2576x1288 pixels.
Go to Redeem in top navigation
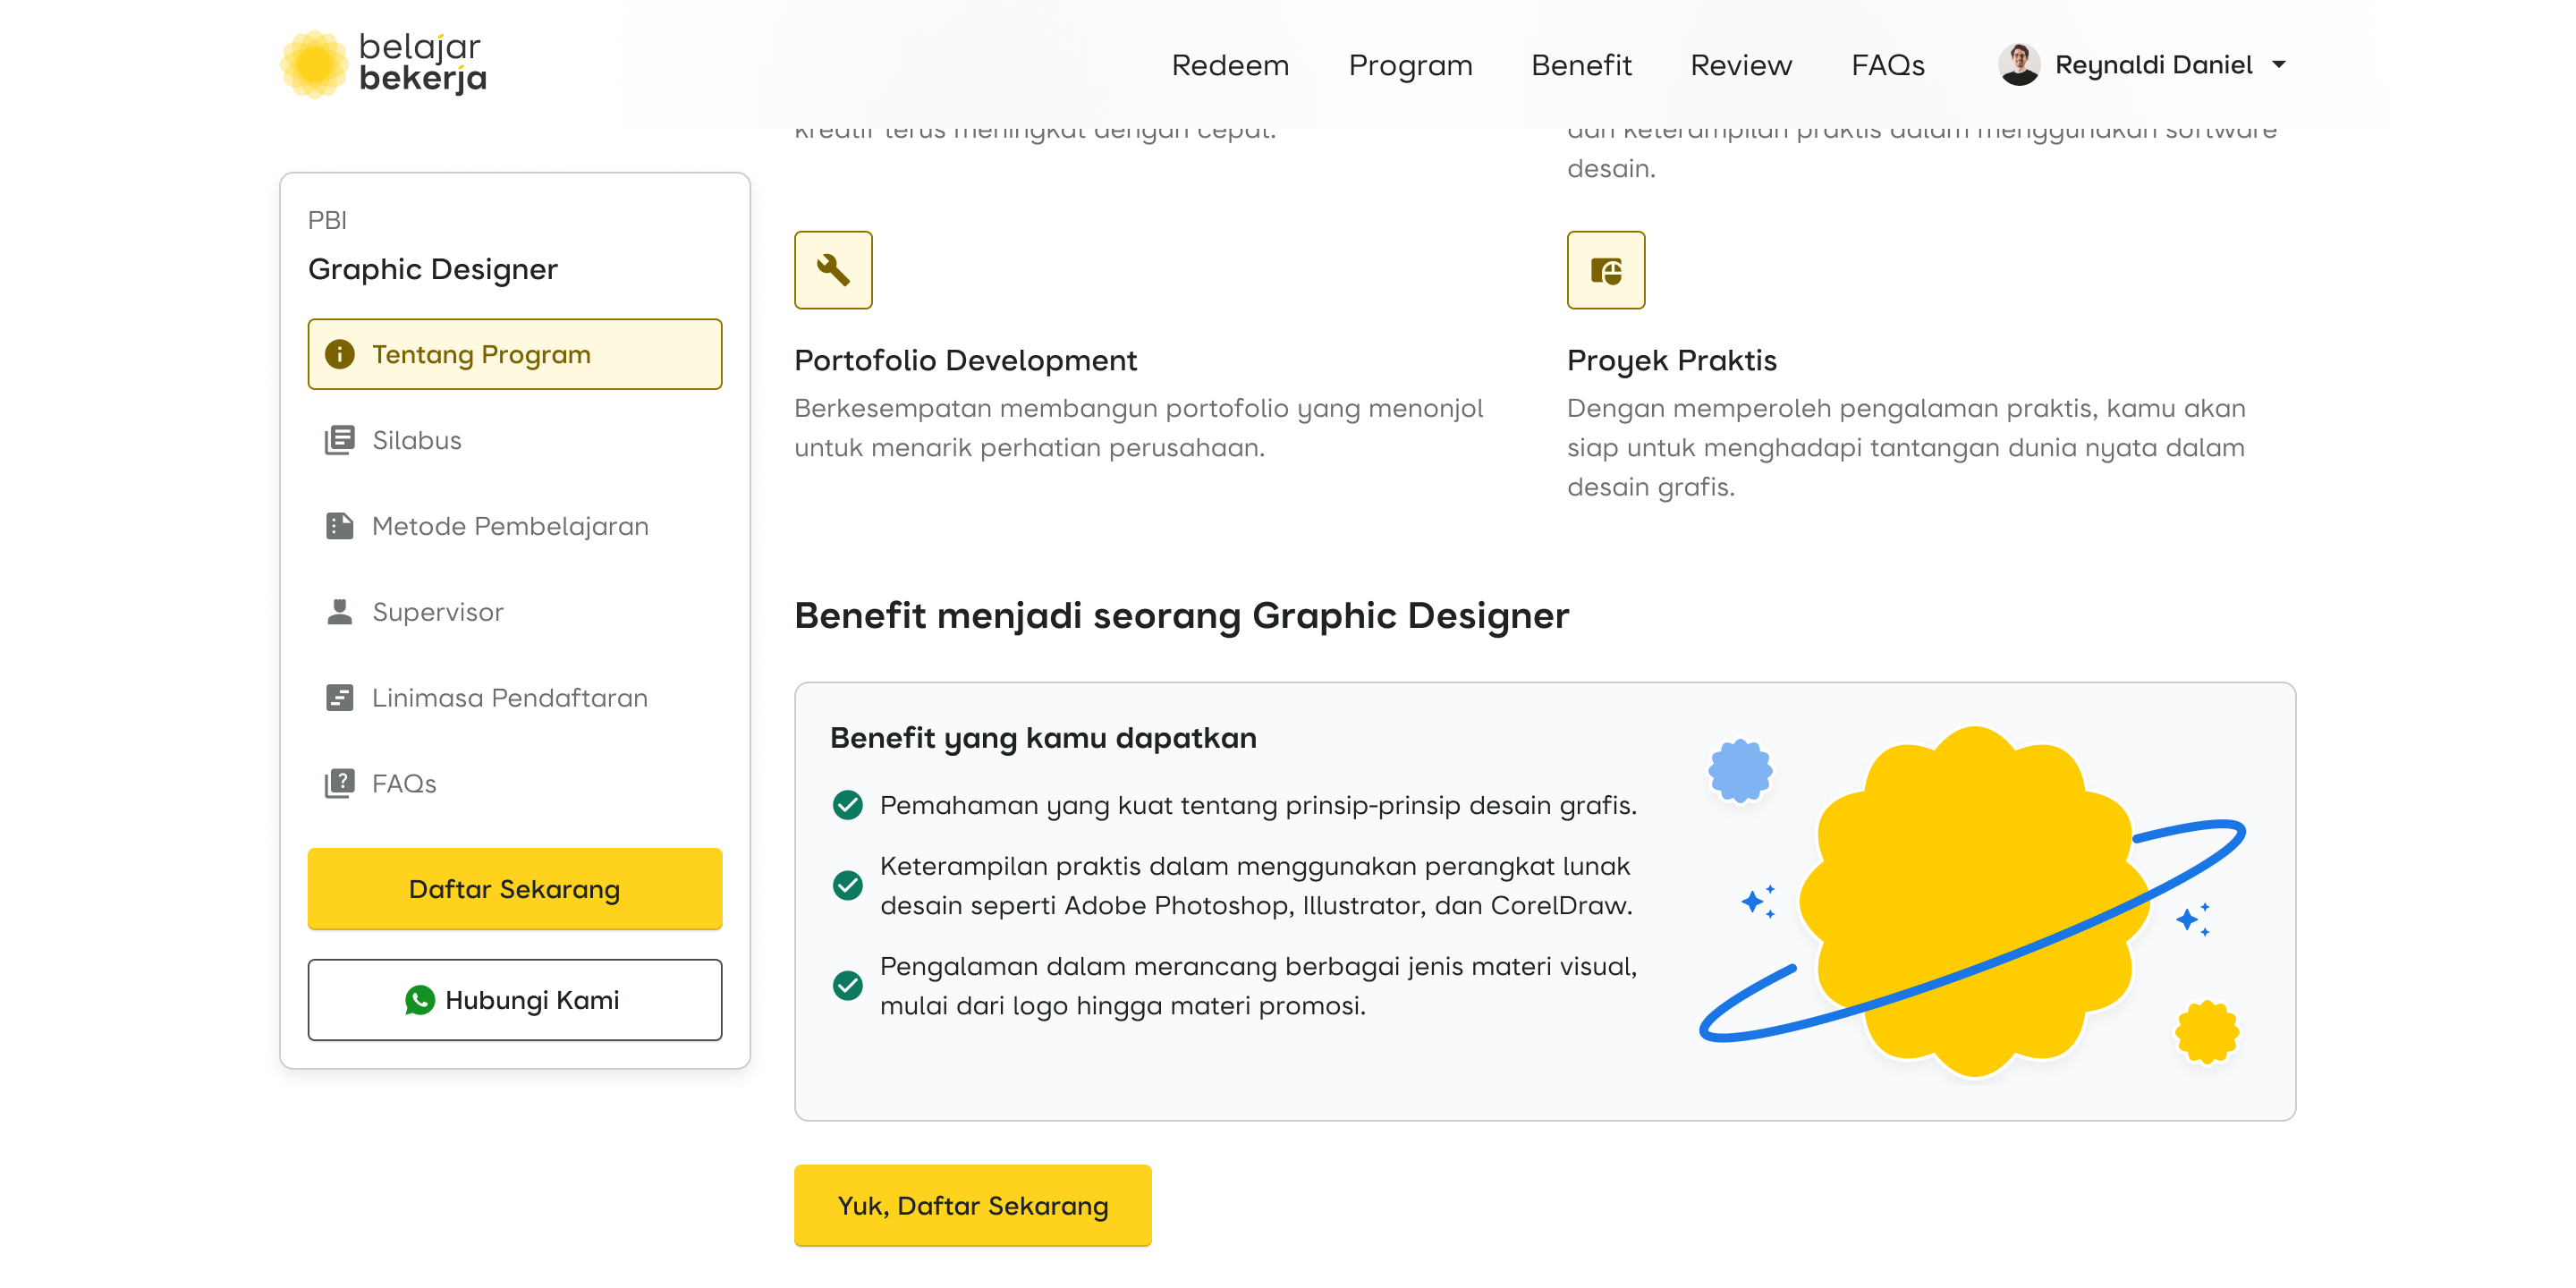1229,65
